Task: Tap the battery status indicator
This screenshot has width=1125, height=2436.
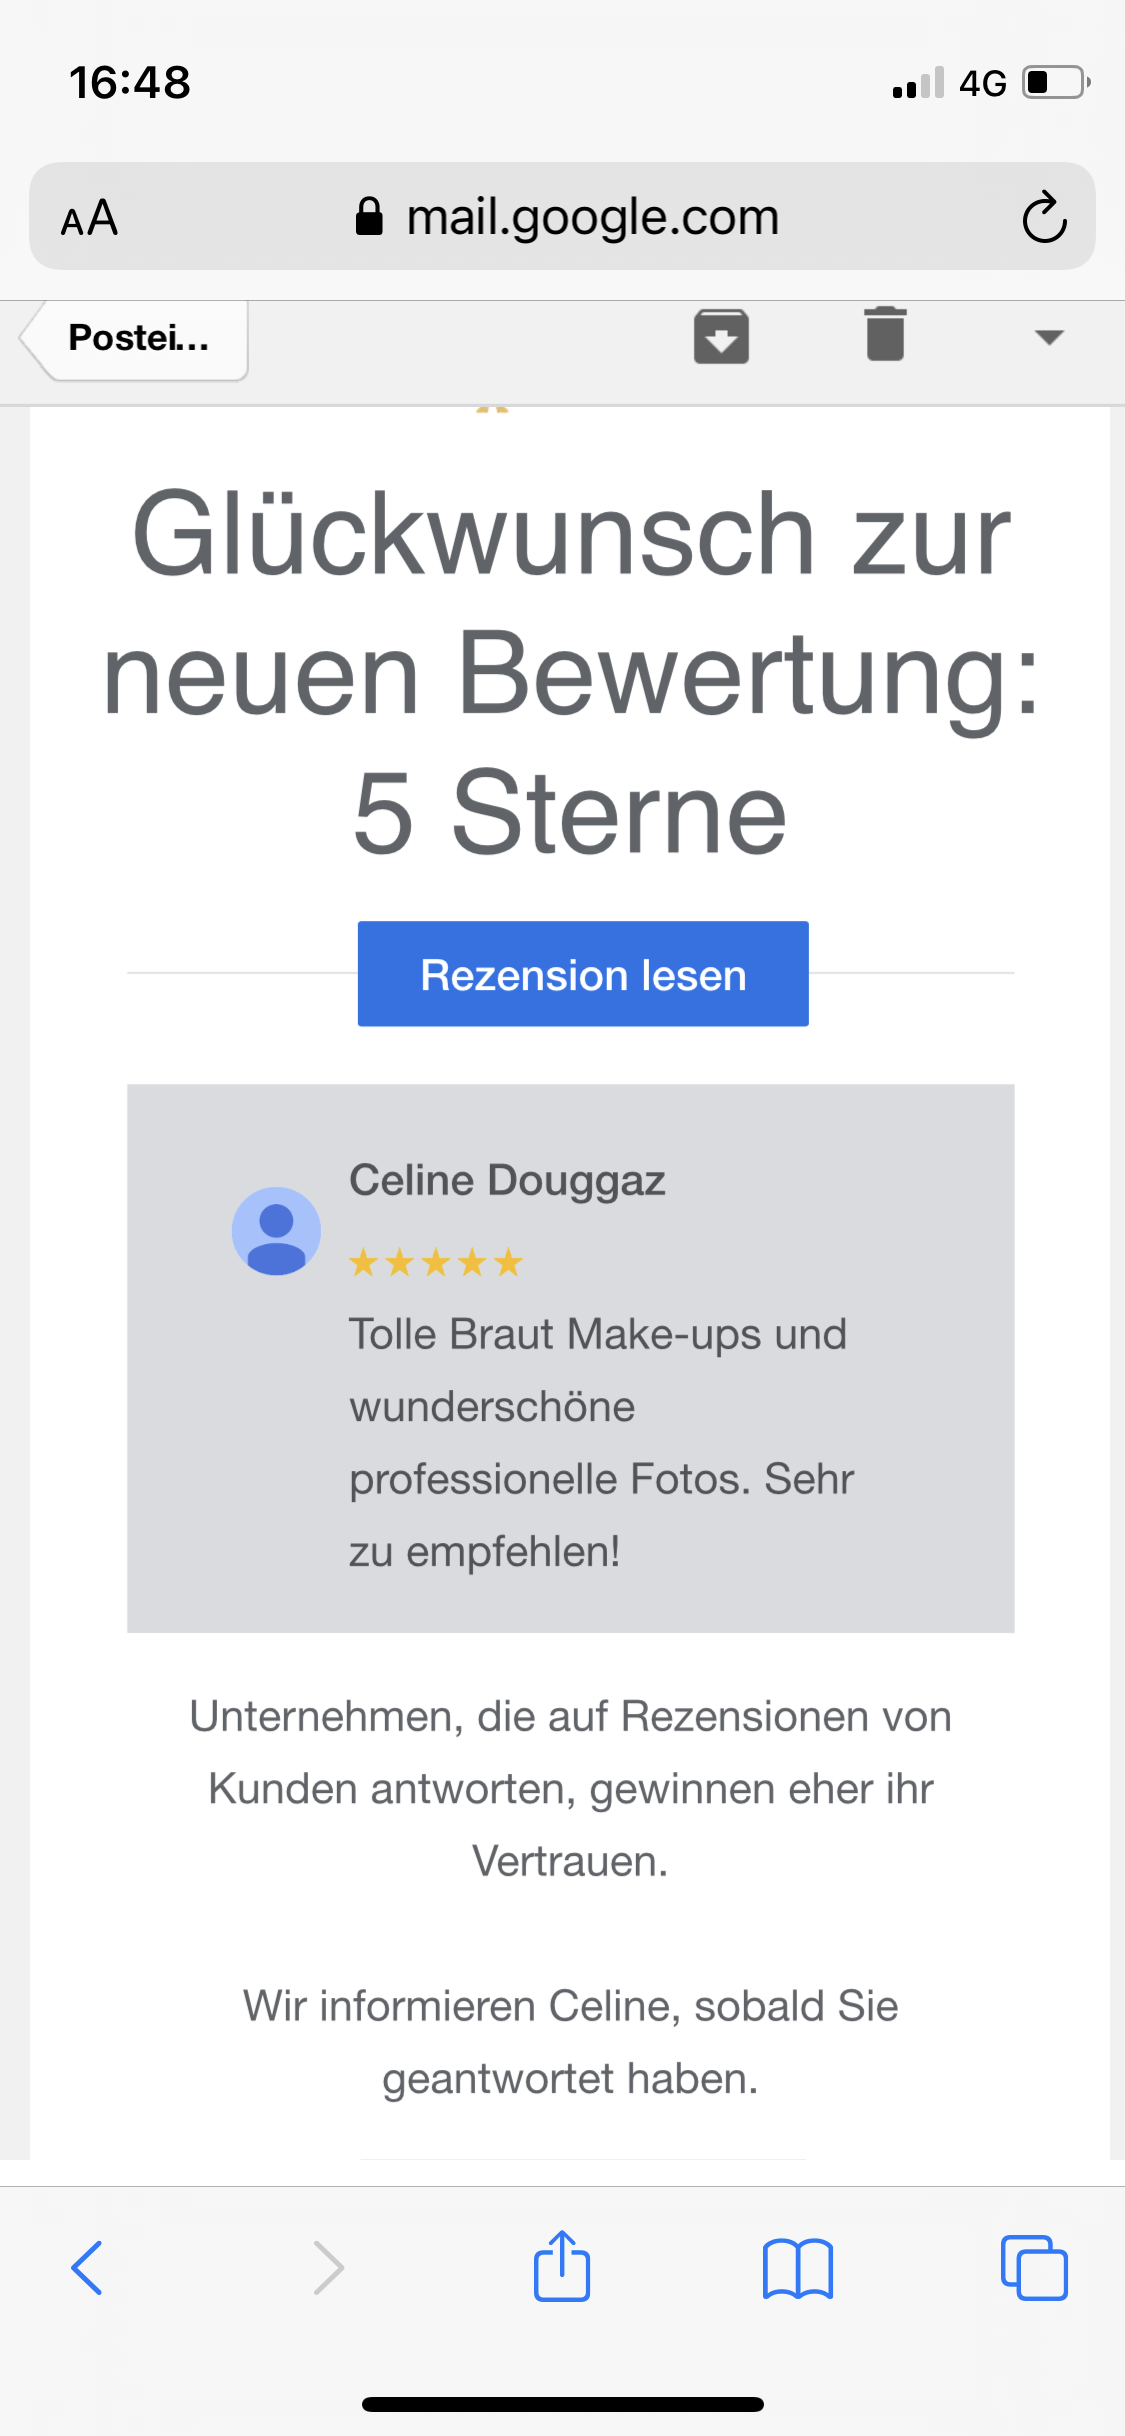Action: (1055, 82)
